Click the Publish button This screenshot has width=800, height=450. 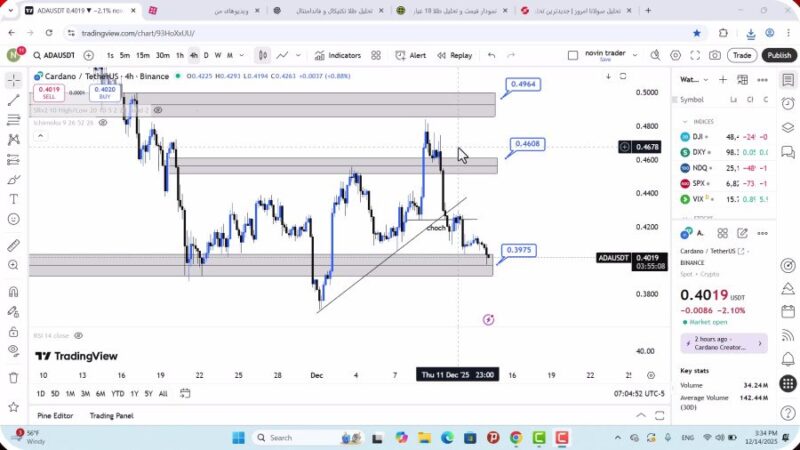coord(778,55)
